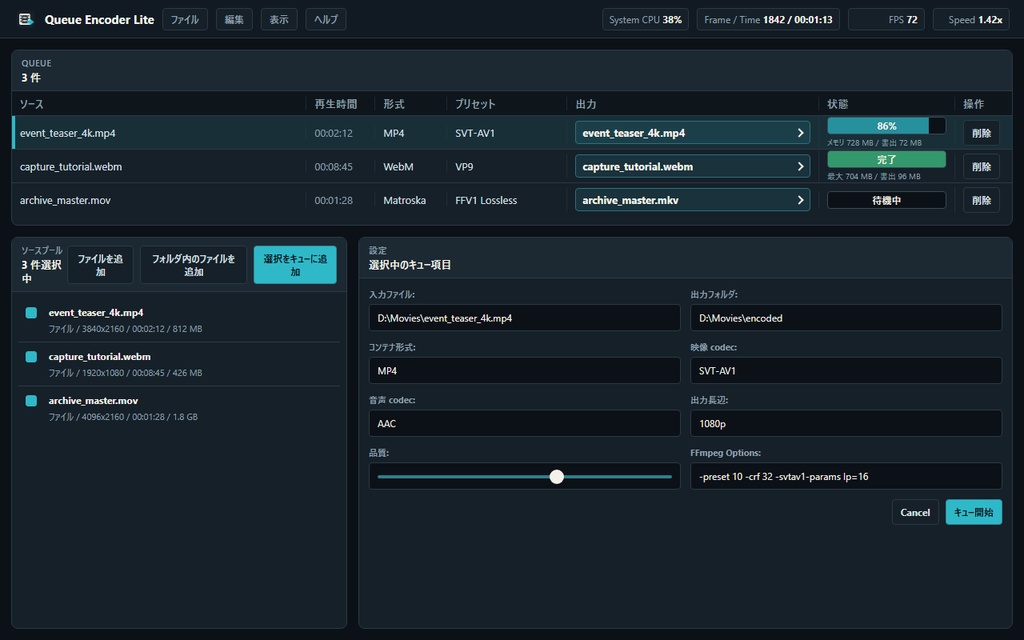Expand output selector capture_tutorial.webm
Screen dimensions: 1024x640
click(692, 167)
